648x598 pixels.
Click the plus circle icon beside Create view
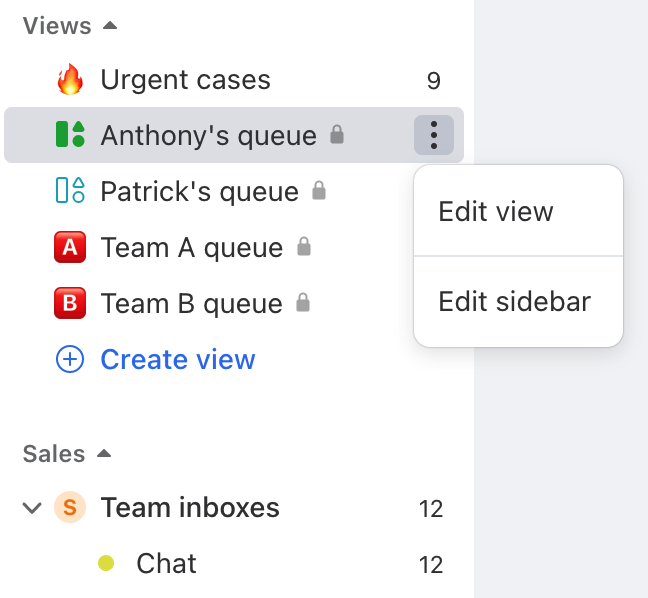coord(70,359)
